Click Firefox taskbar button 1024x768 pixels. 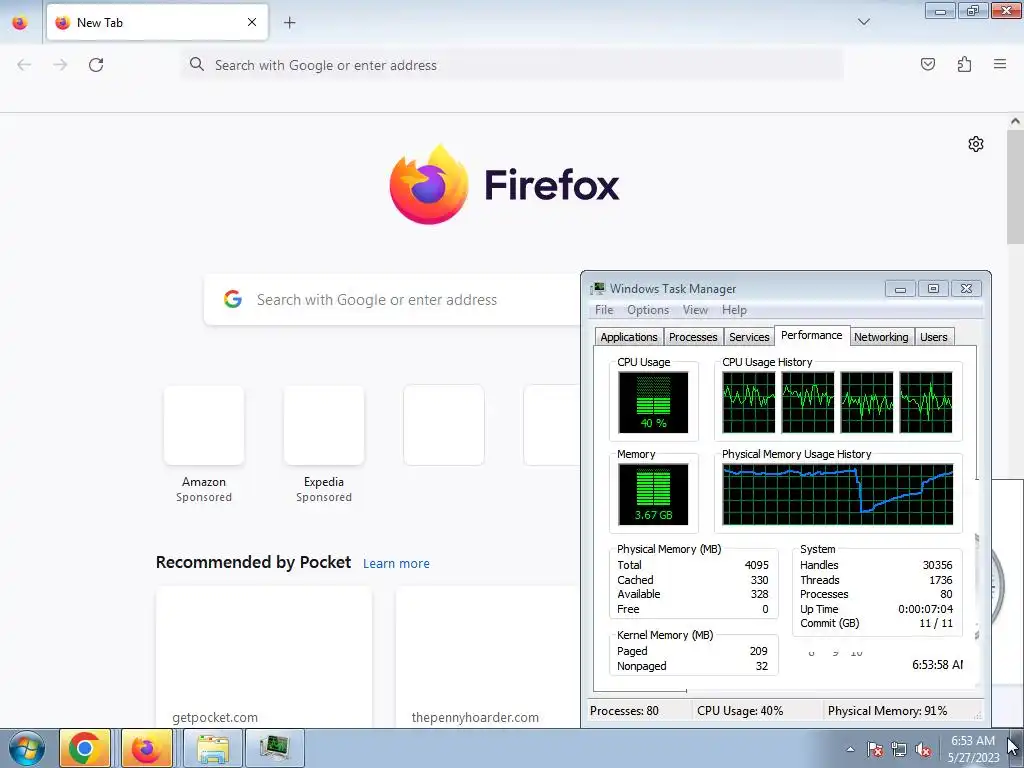pos(147,748)
